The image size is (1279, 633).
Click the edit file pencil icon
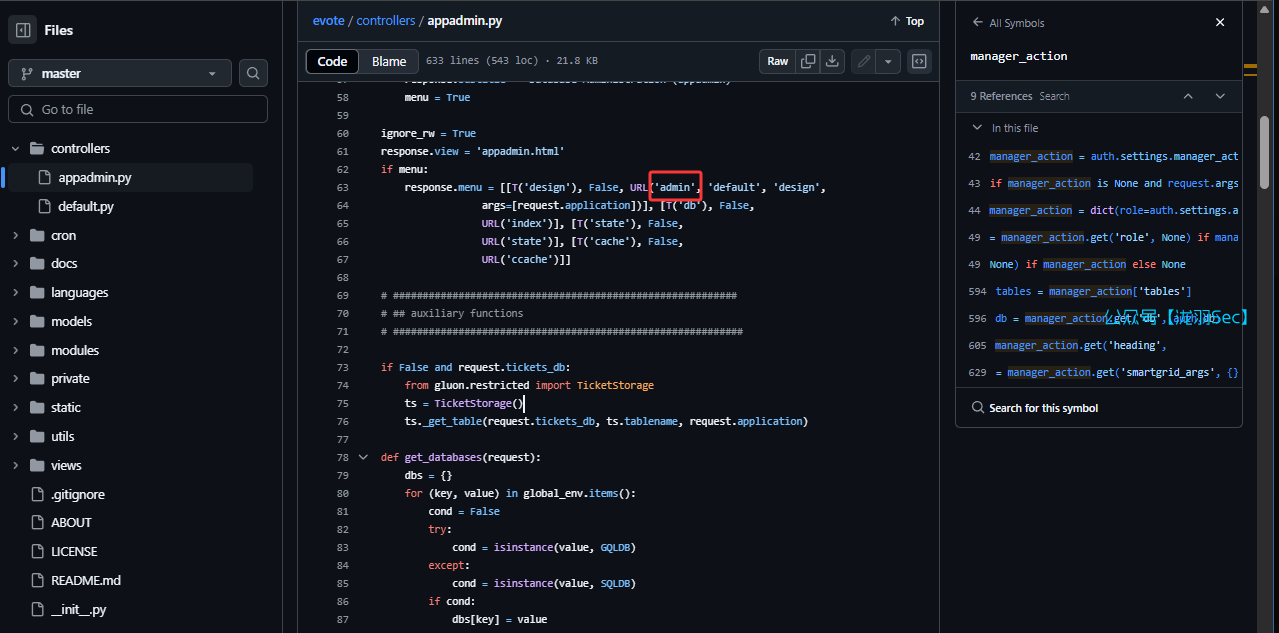tap(864, 61)
